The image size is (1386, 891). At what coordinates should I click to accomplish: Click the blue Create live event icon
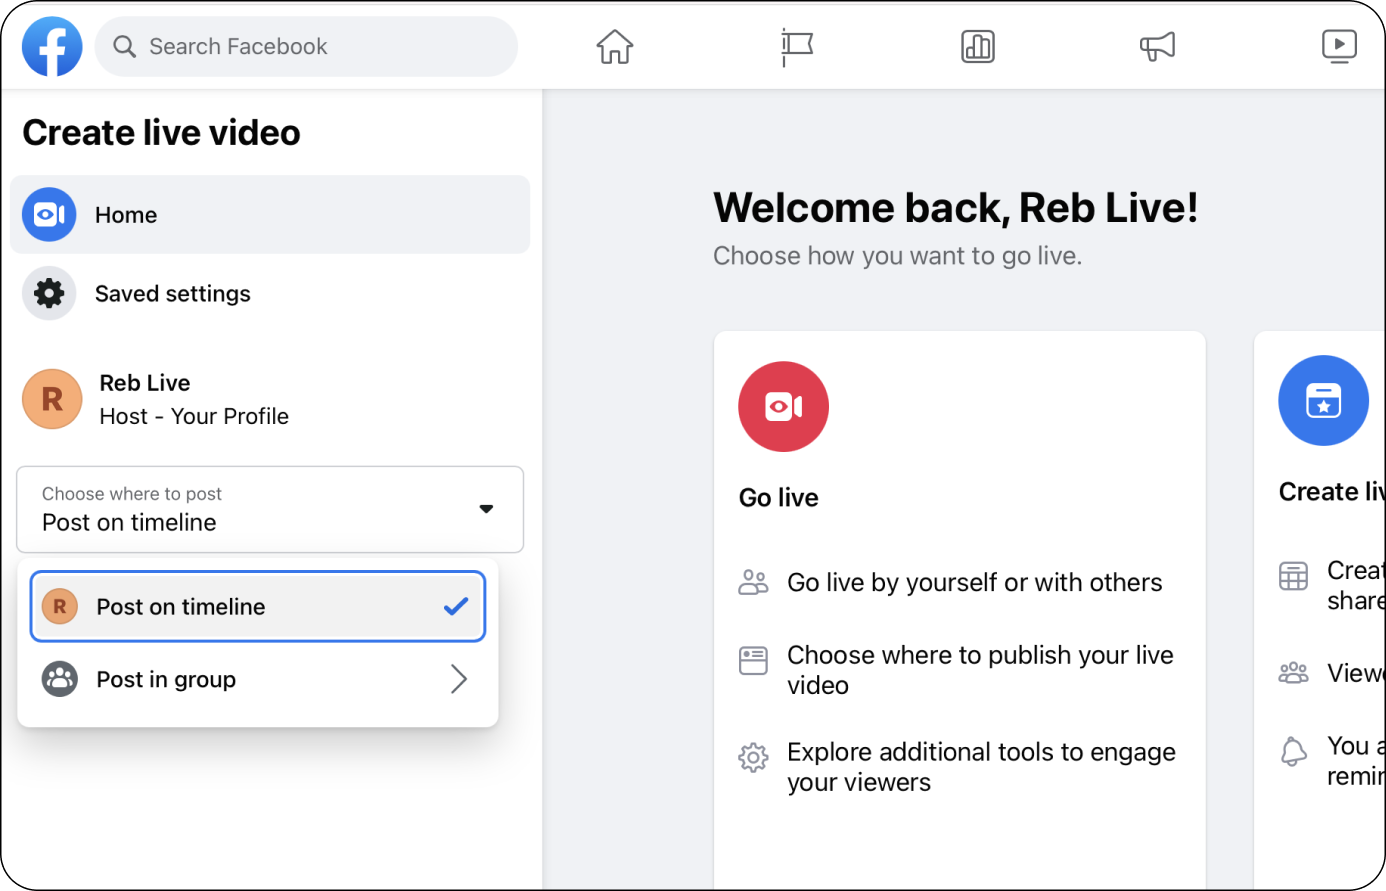coord(1323,400)
